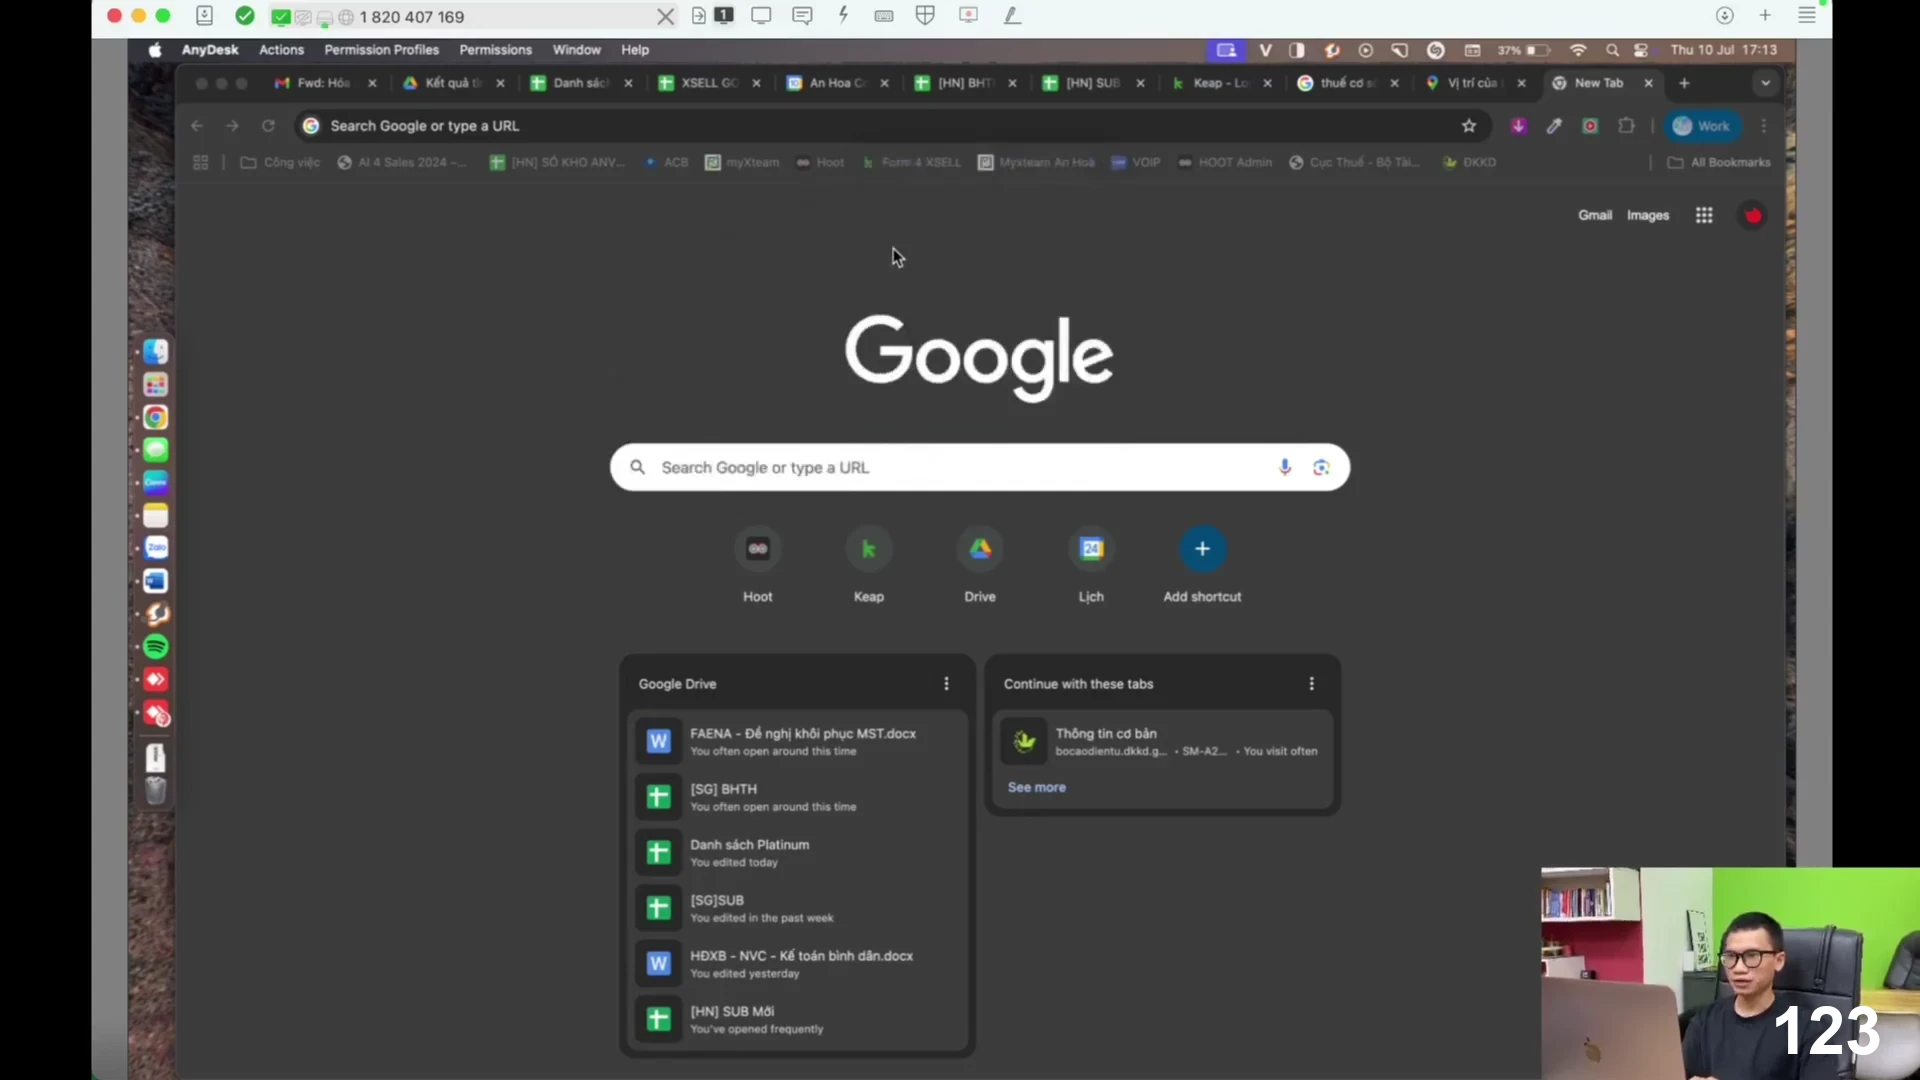Open Chrome three-dot menu
The width and height of the screenshot is (1920, 1080).
pyautogui.click(x=1764, y=126)
